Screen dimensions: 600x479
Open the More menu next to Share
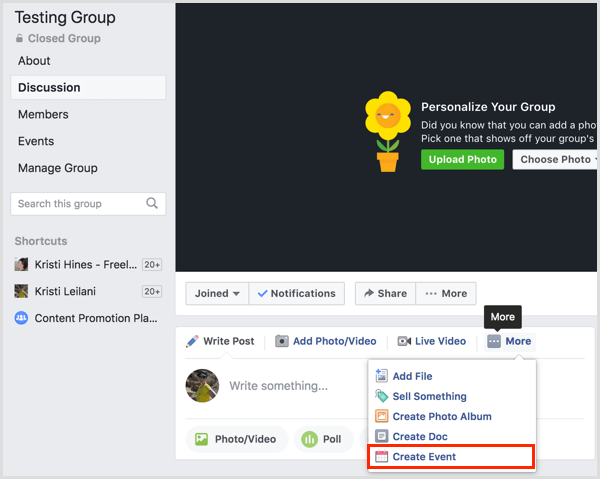pyautogui.click(x=446, y=293)
